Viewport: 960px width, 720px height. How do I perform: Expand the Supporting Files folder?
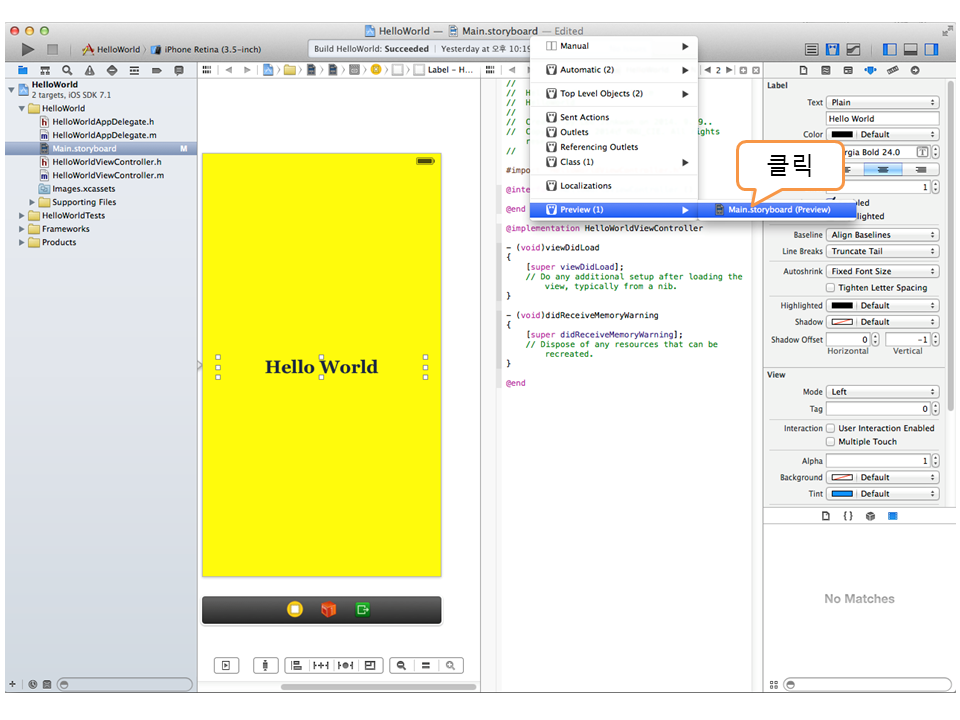pos(32,202)
